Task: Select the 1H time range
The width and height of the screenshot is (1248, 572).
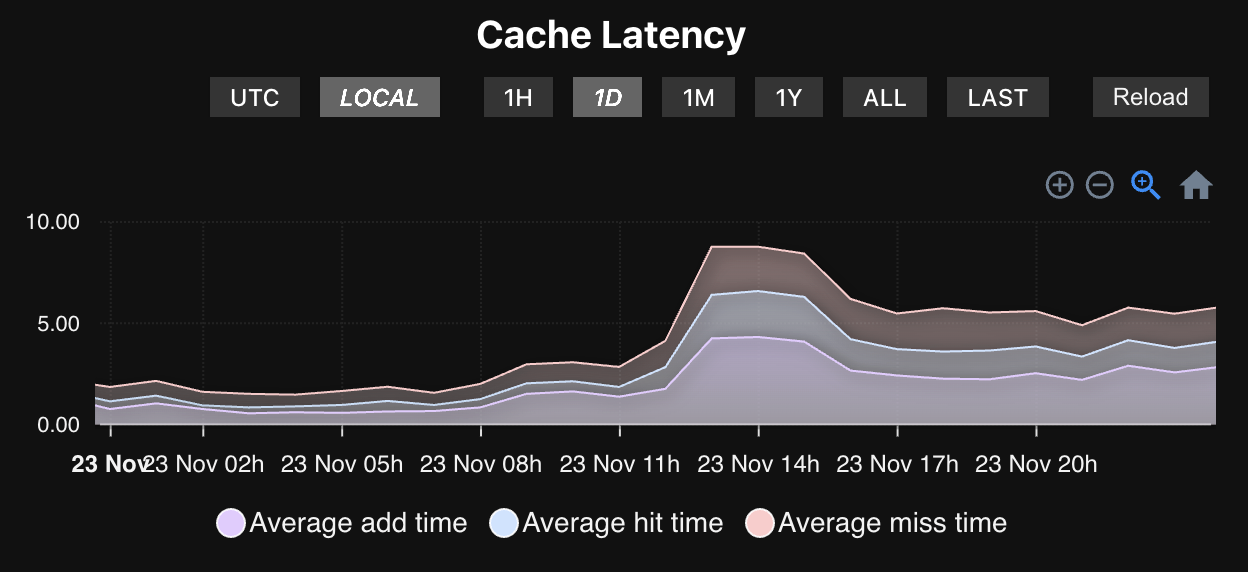Action: pyautogui.click(x=518, y=97)
